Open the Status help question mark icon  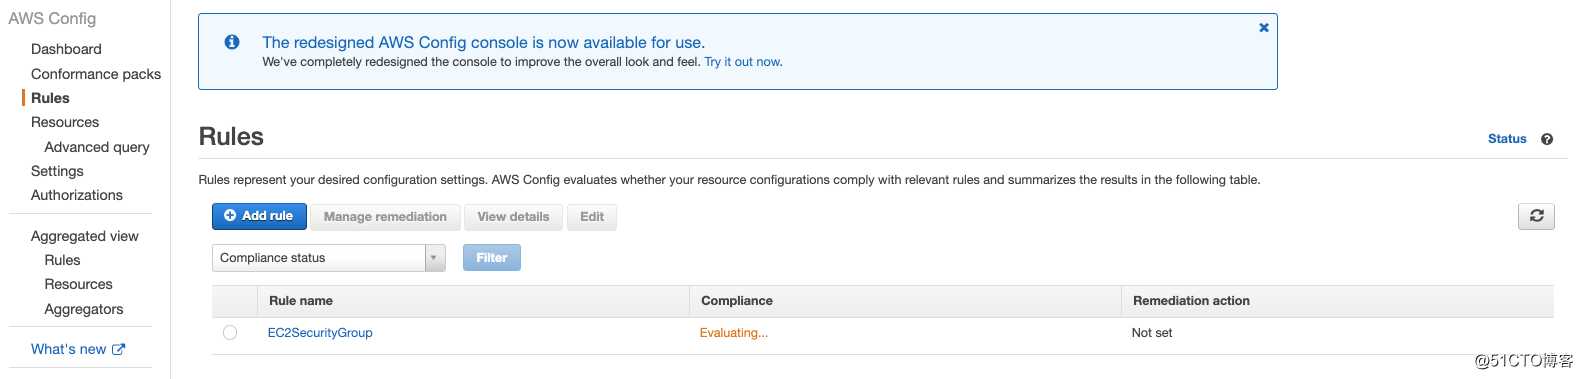click(1547, 139)
